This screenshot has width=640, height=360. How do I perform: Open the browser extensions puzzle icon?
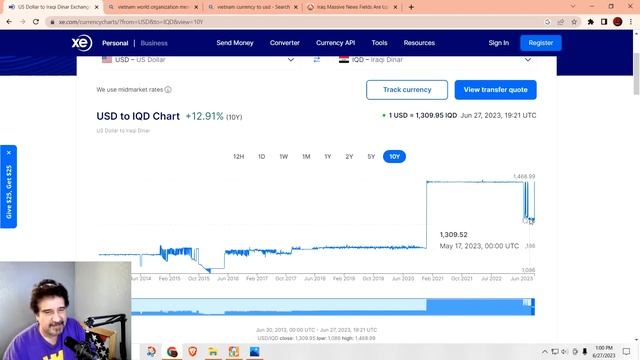tap(591, 22)
